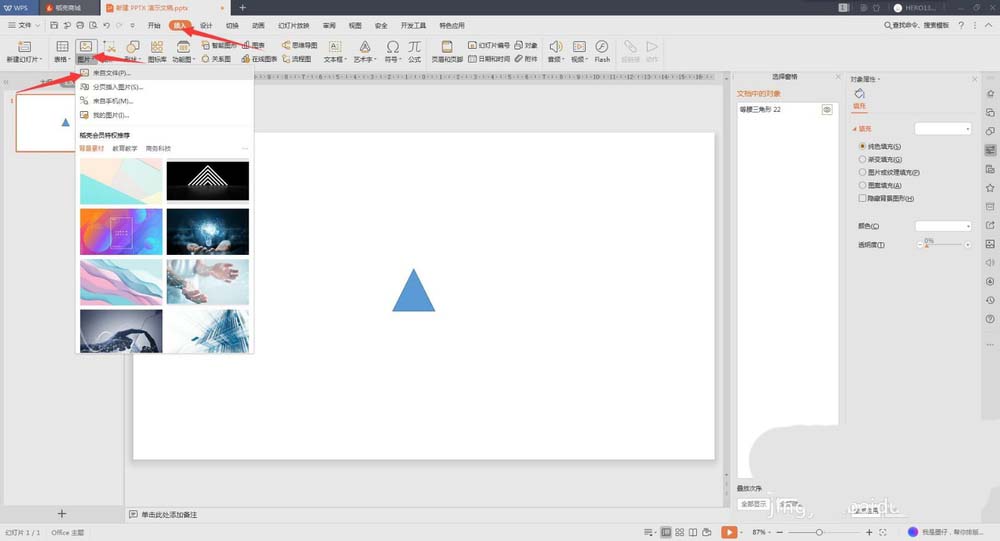The height and width of the screenshot is (541, 1000).
Task: Click the 音频 audio speaker icon
Action: coord(555,47)
